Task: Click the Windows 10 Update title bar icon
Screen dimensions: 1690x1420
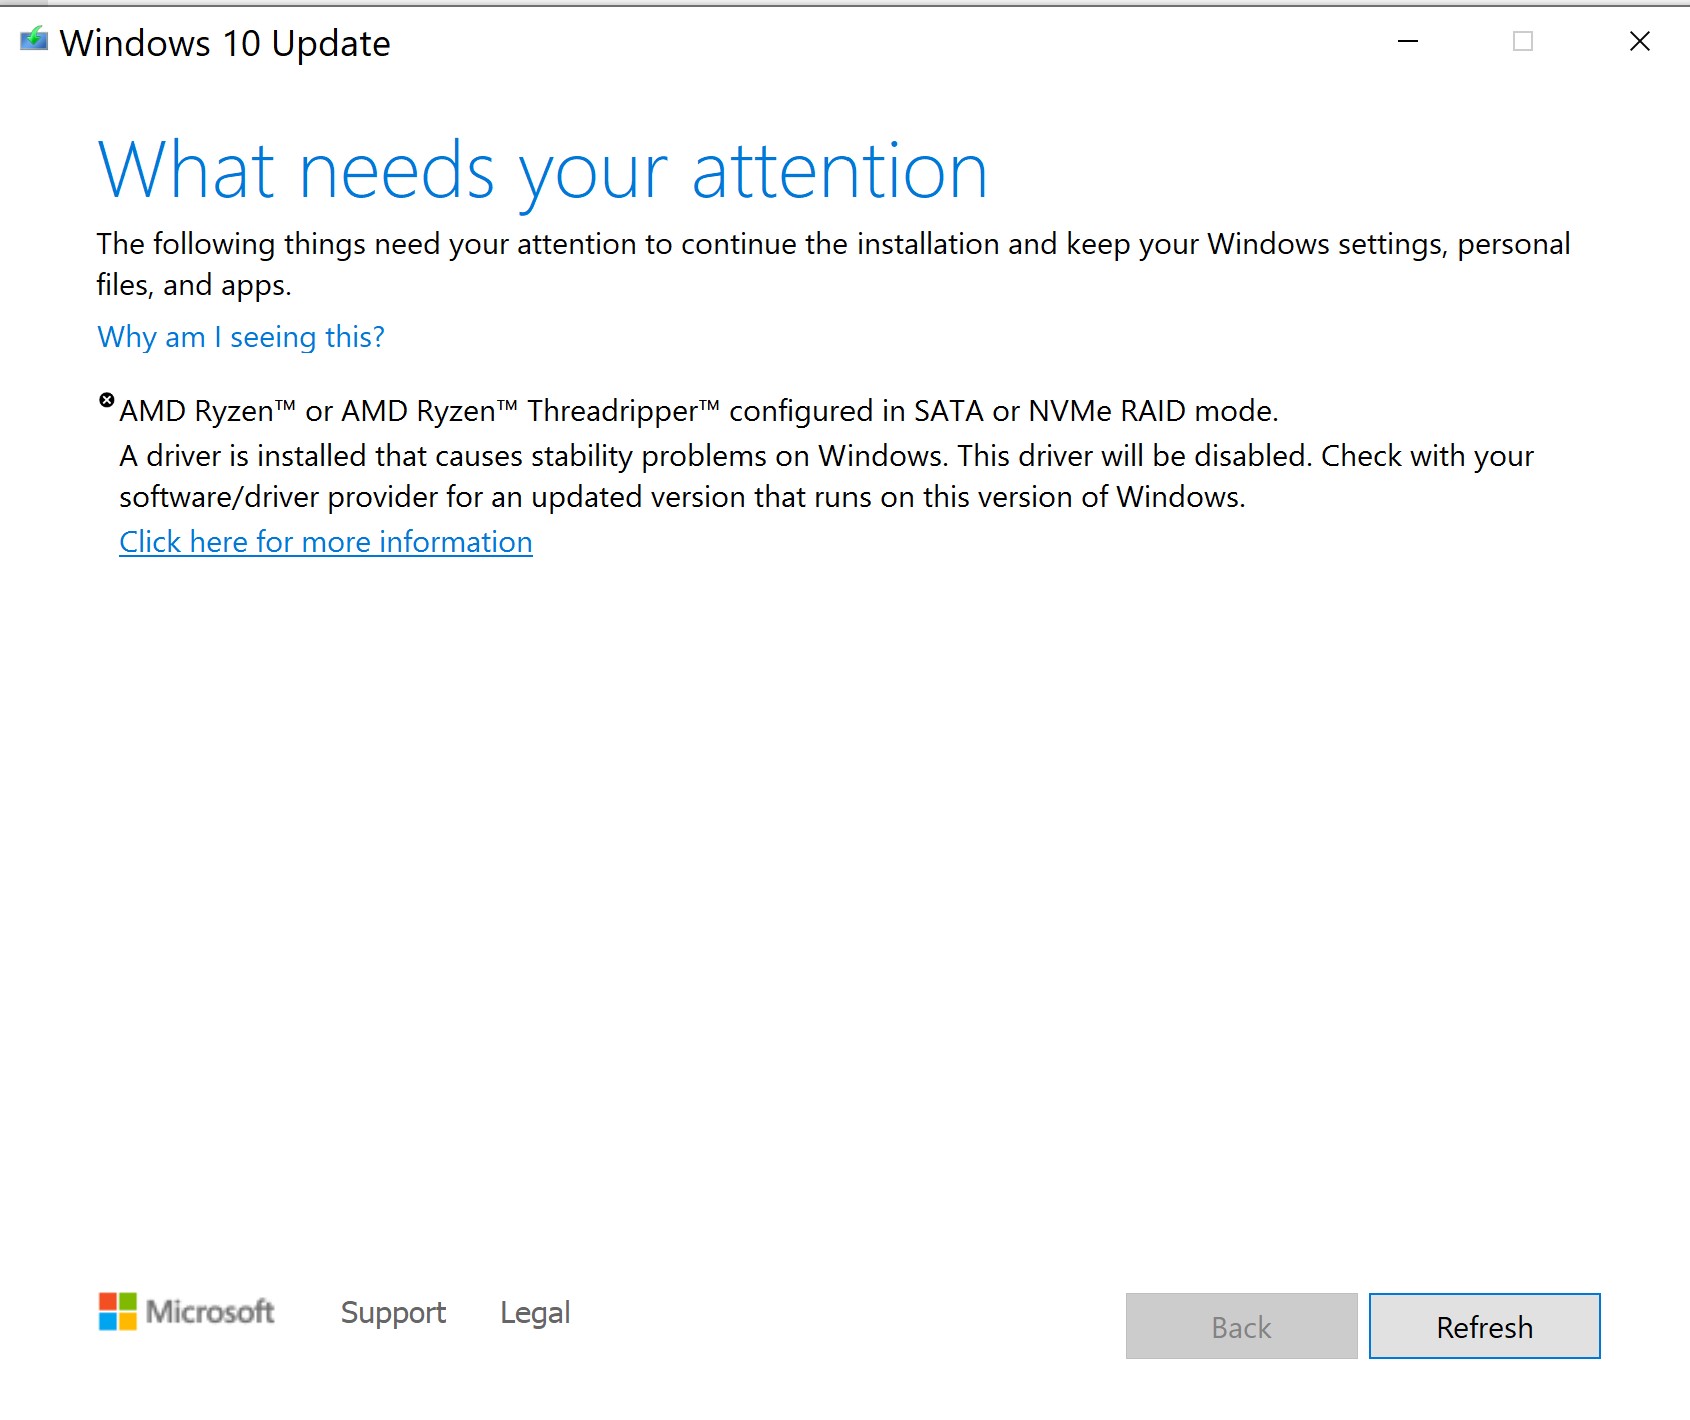Action: (34, 40)
